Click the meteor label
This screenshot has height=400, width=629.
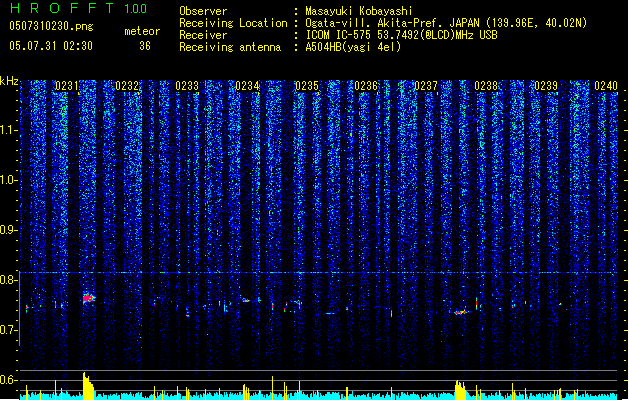pos(142,31)
